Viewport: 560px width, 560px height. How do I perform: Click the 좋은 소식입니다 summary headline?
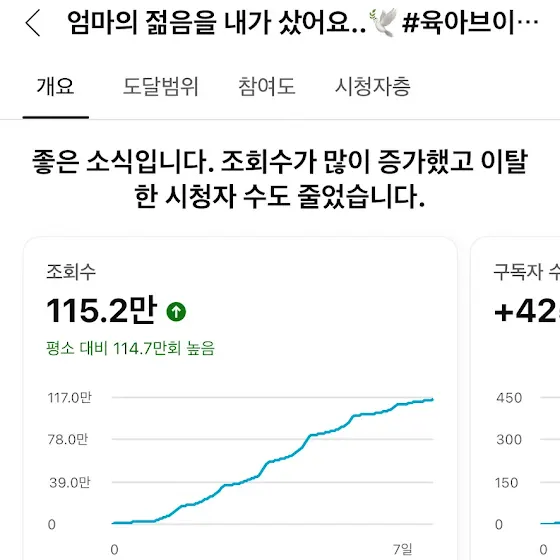pyautogui.click(x=280, y=179)
